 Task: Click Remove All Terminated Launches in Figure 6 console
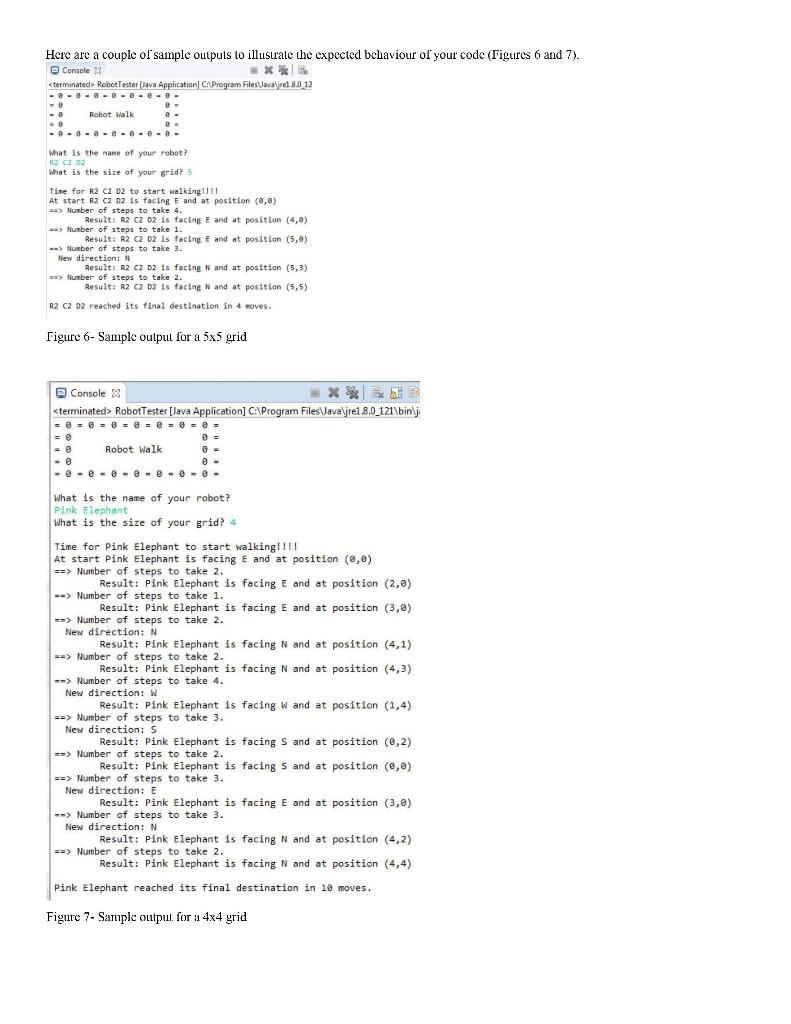[283, 70]
